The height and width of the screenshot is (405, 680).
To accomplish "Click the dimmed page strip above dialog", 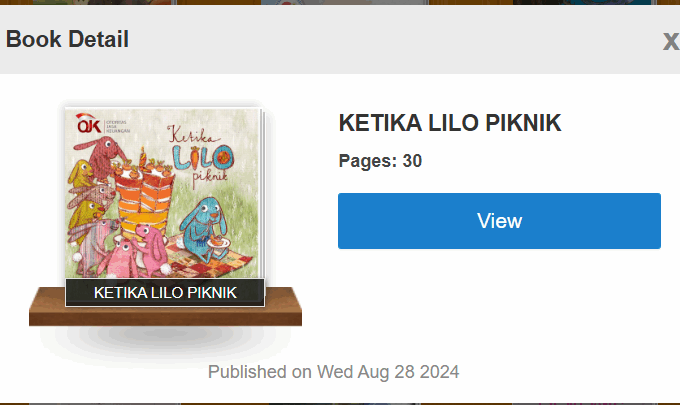I will 340,2.
